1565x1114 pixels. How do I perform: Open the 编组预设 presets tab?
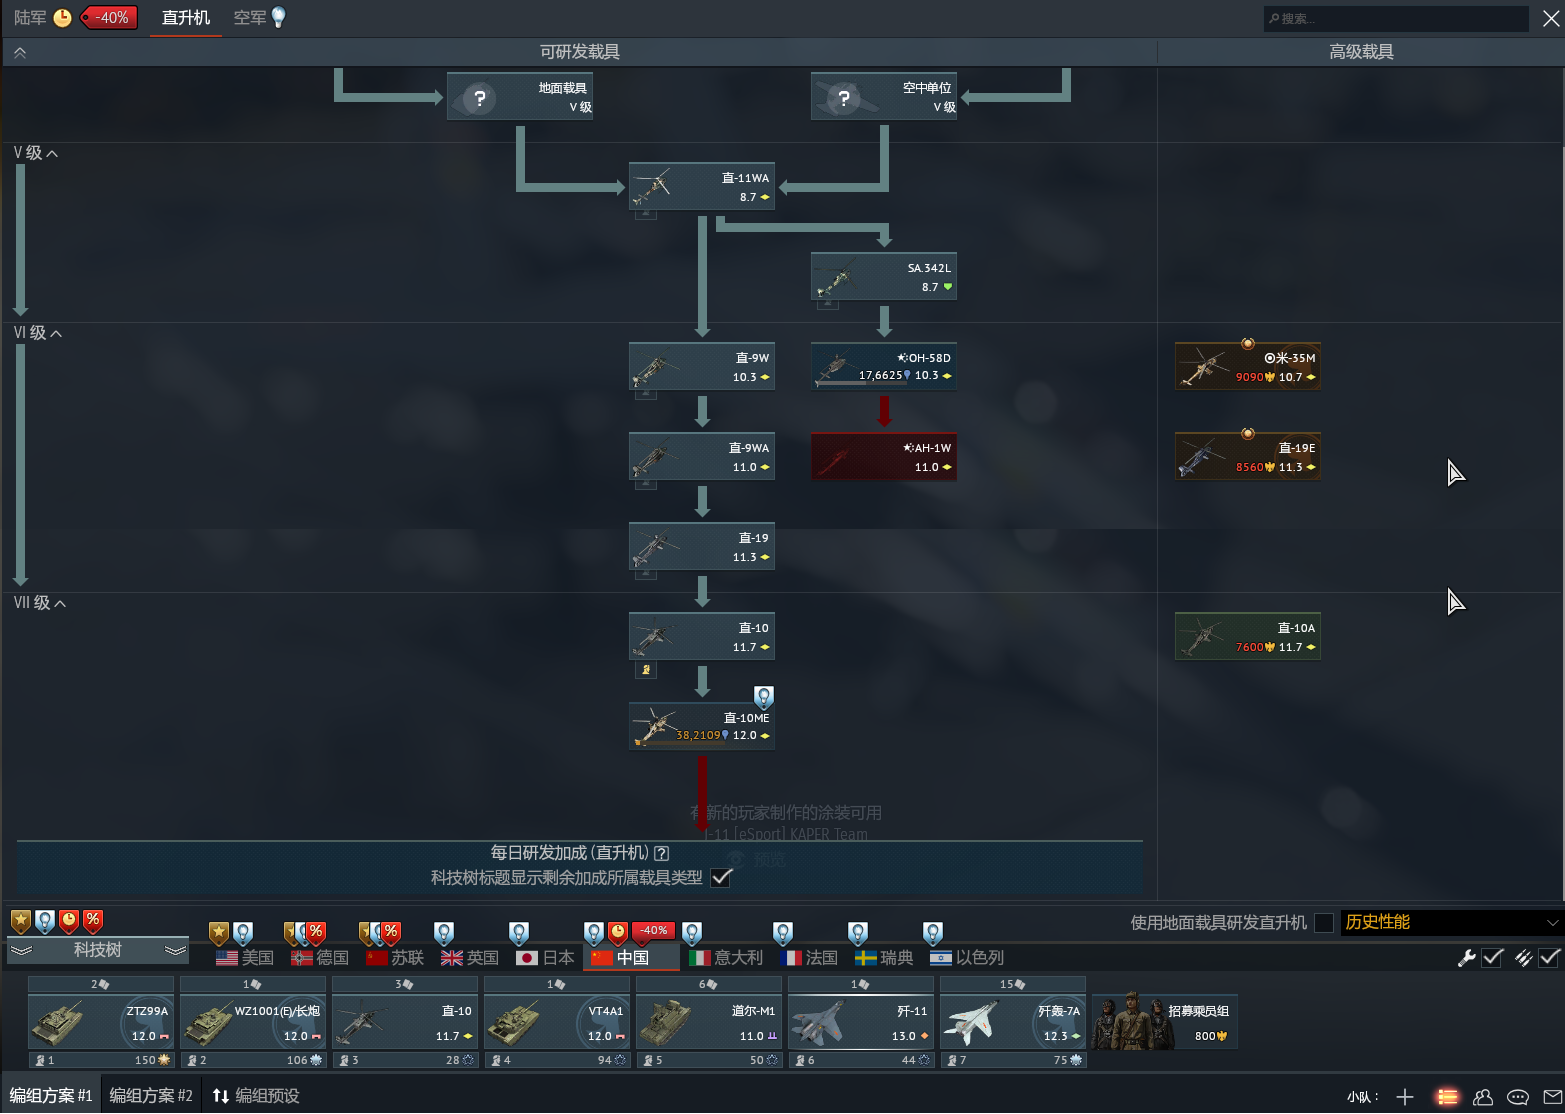pos(256,1096)
